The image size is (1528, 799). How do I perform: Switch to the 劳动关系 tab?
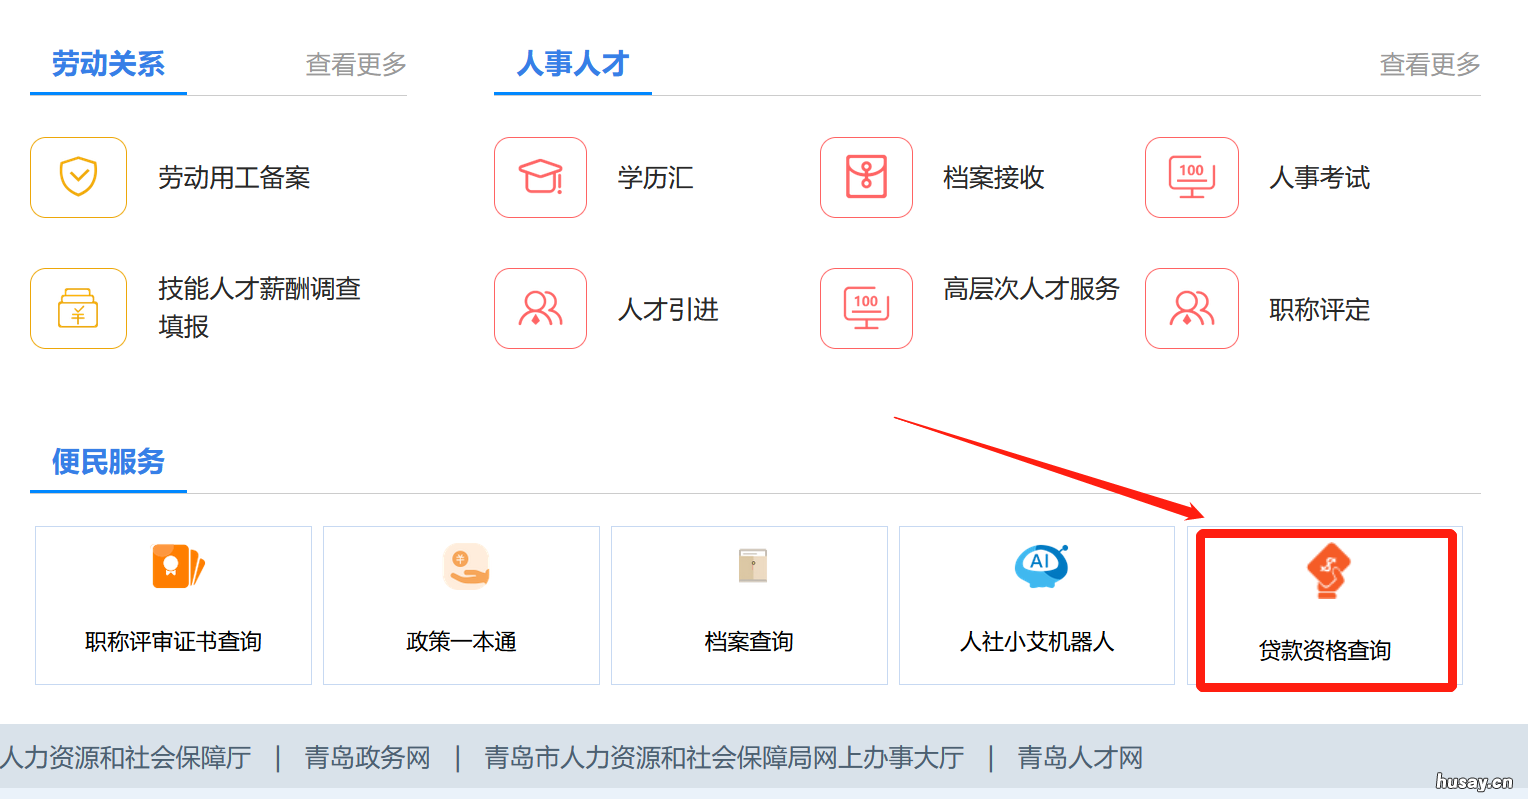coord(107,63)
